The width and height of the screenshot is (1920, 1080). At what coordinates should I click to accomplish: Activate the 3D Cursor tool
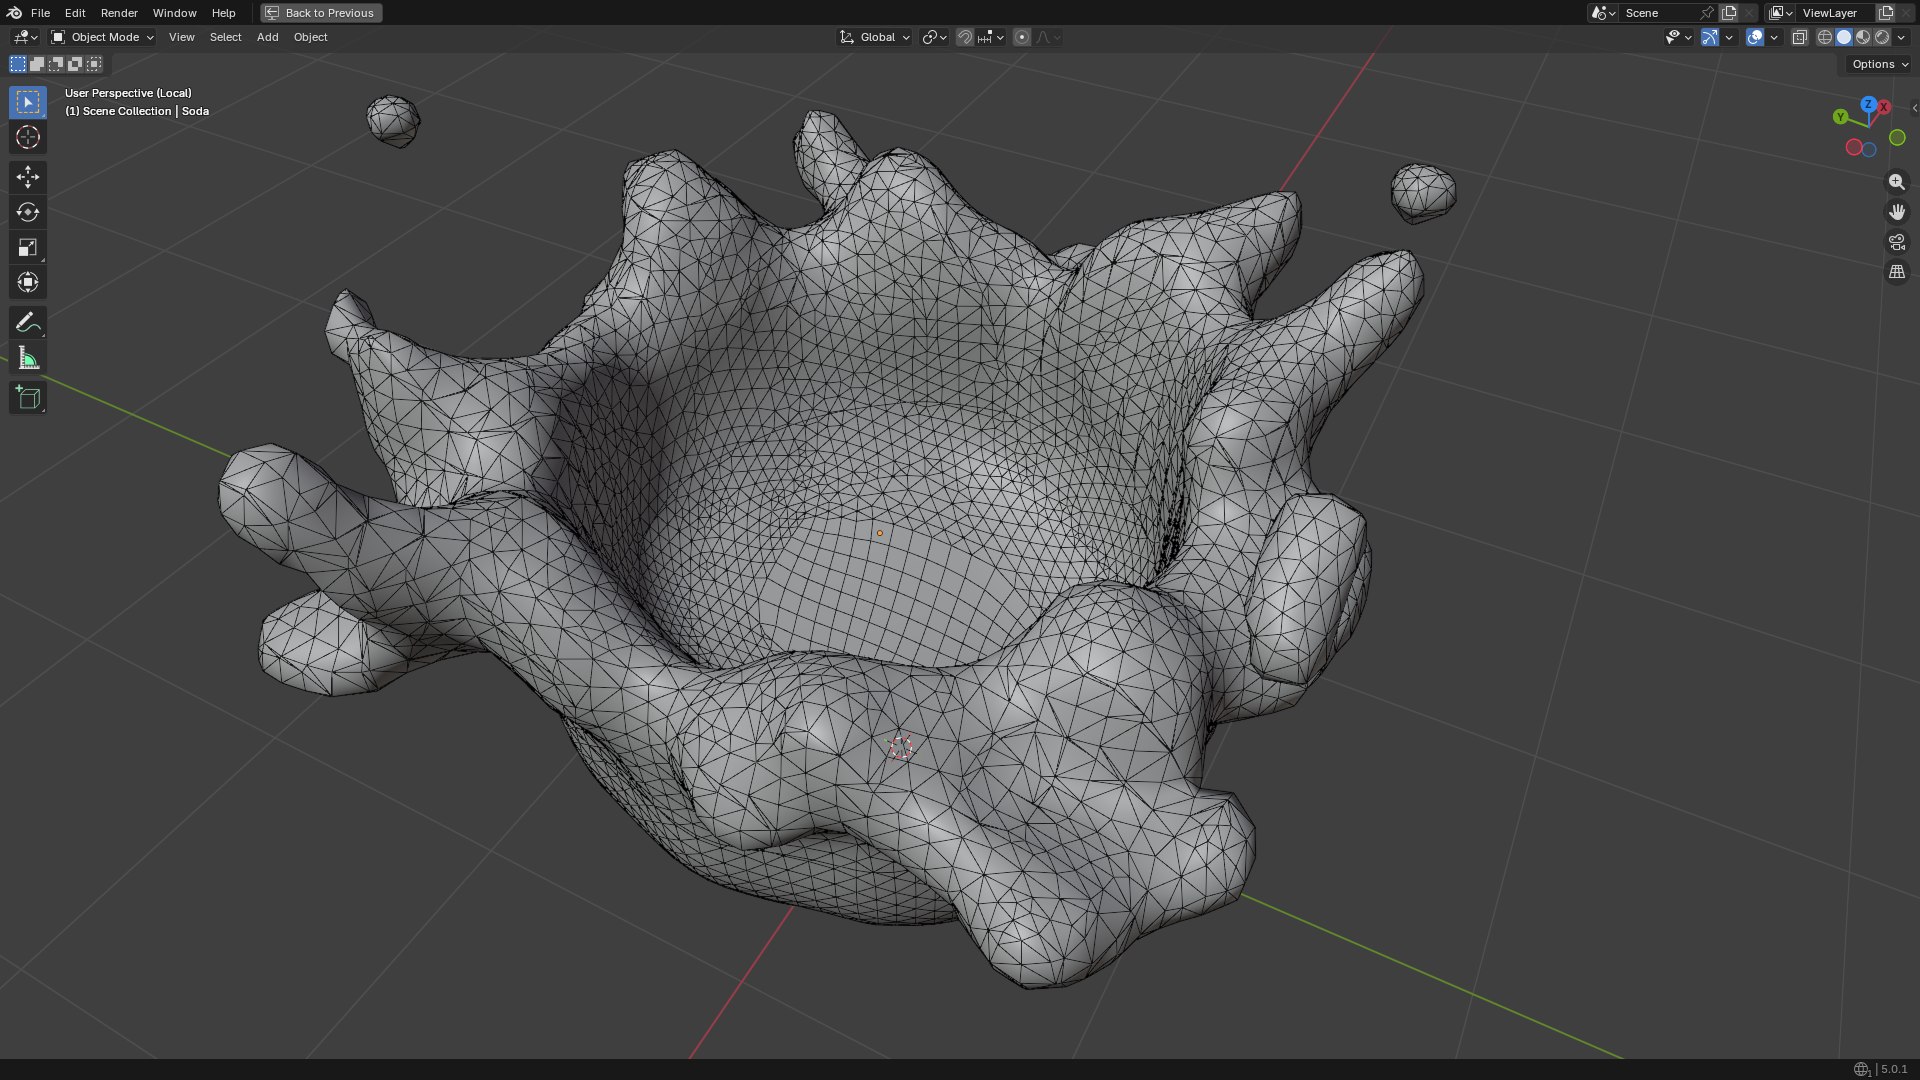click(28, 137)
